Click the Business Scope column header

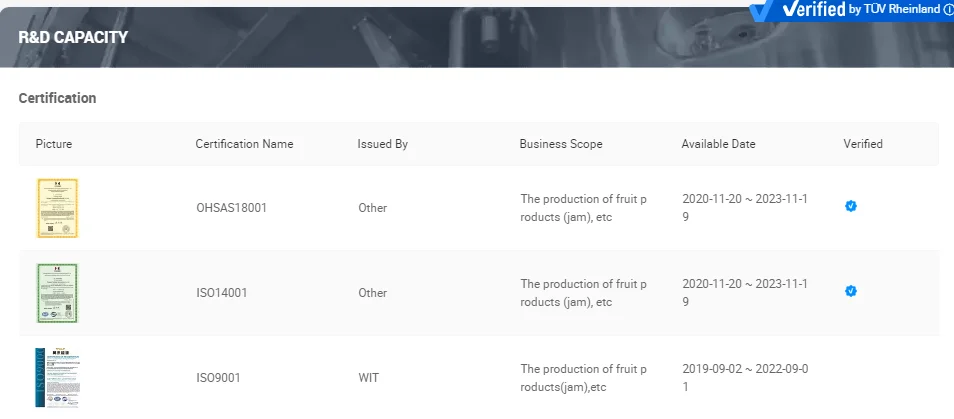point(560,144)
